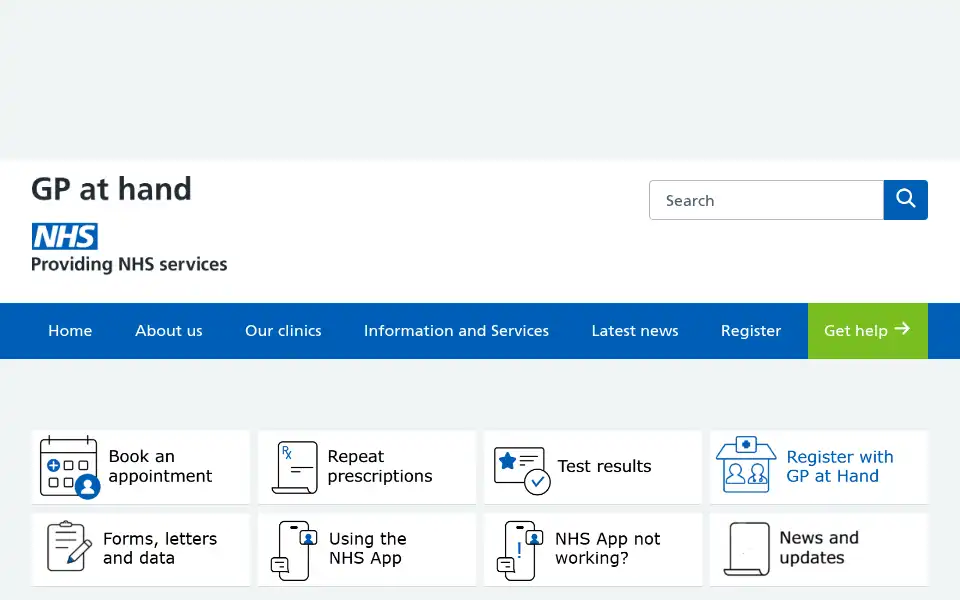Click the prescription scroll icon
Image resolution: width=960 pixels, height=600 pixels.
click(295, 467)
